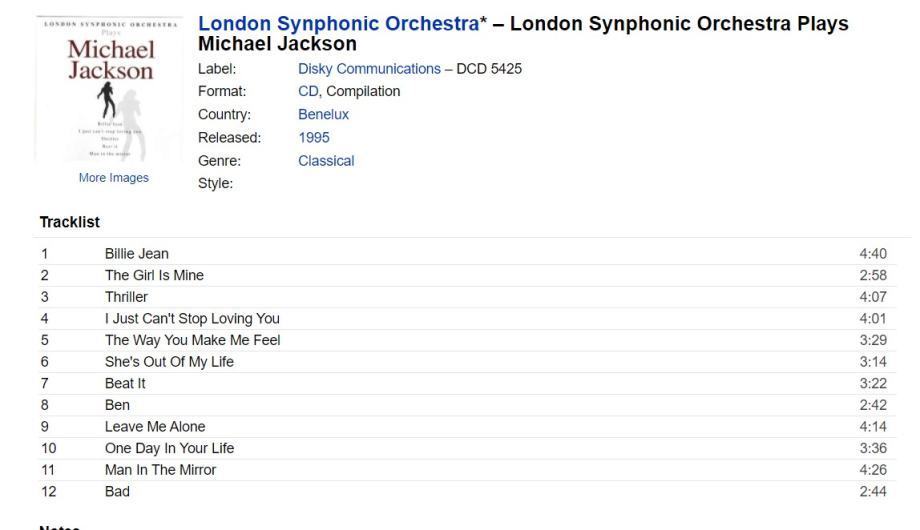Click the Michael Jackson album cover thumbnail

(110, 88)
